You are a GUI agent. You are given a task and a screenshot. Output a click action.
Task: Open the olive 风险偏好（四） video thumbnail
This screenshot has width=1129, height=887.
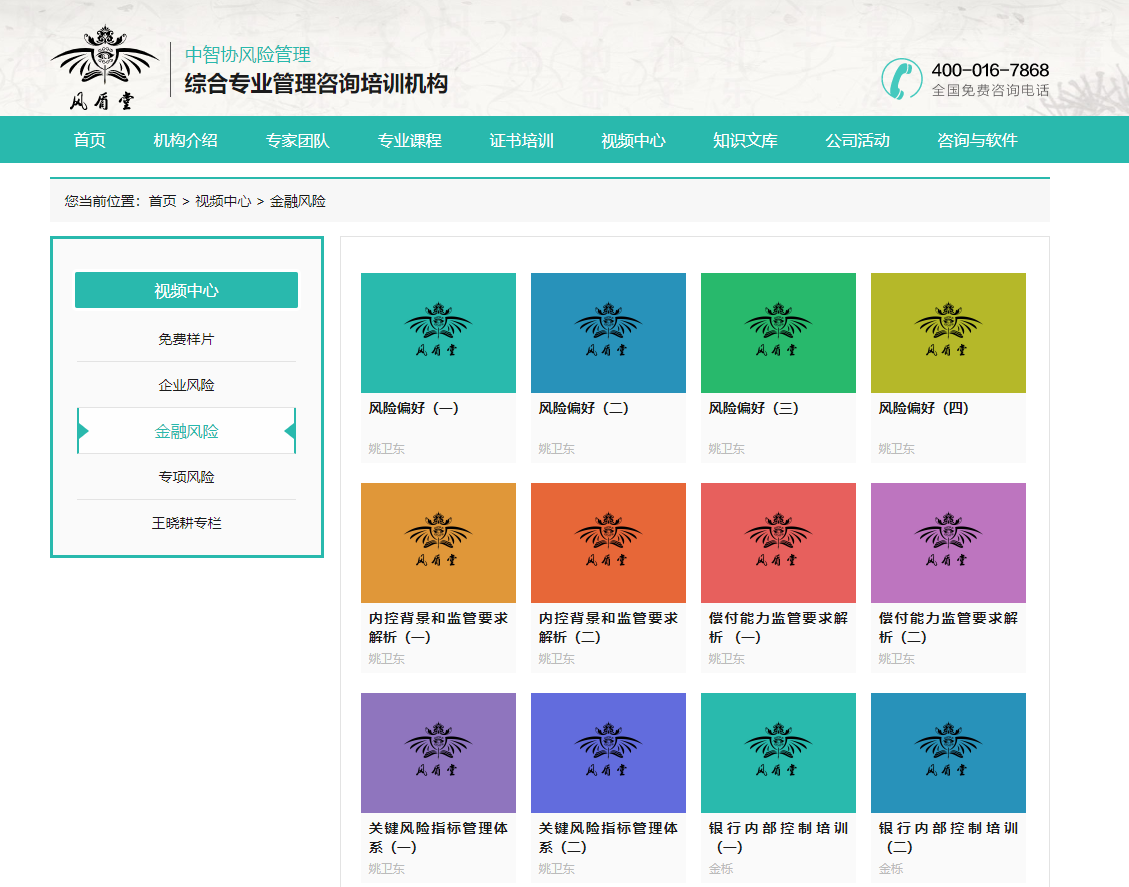click(x=948, y=333)
